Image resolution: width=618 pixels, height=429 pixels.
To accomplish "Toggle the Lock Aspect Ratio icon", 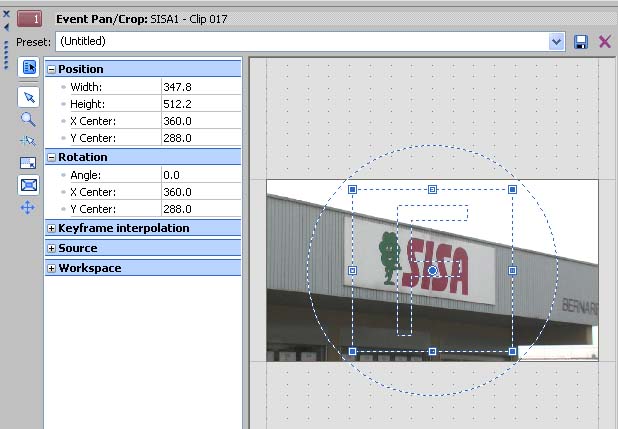I will (28, 163).
